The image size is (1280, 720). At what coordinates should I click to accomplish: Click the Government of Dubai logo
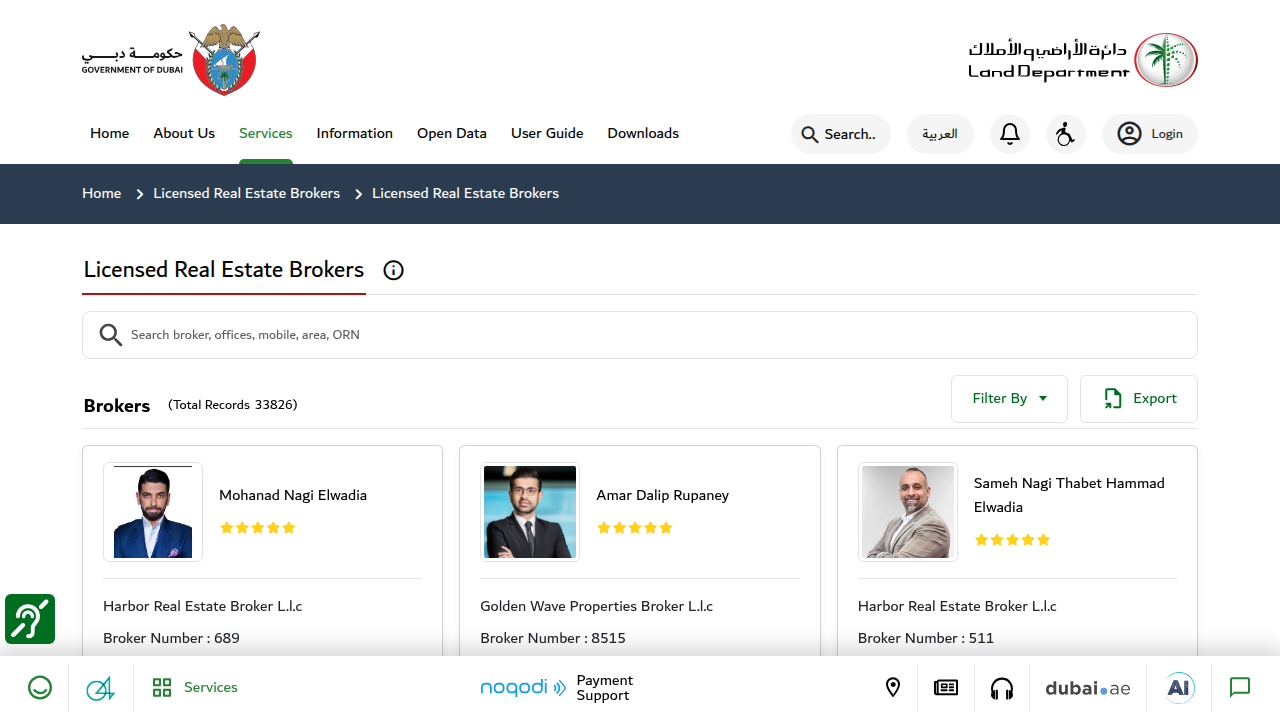point(170,60)
